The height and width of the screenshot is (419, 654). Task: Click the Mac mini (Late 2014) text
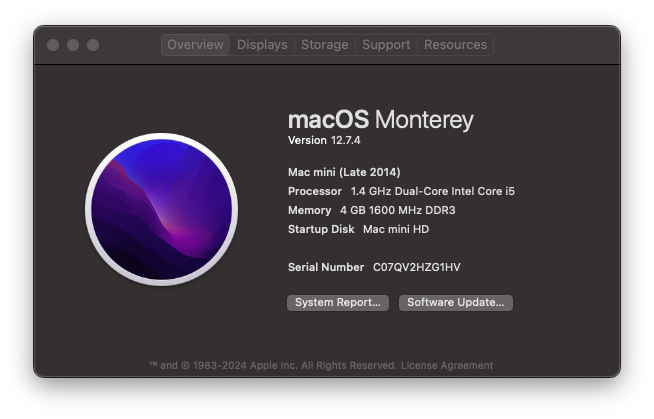click(344, 172)
